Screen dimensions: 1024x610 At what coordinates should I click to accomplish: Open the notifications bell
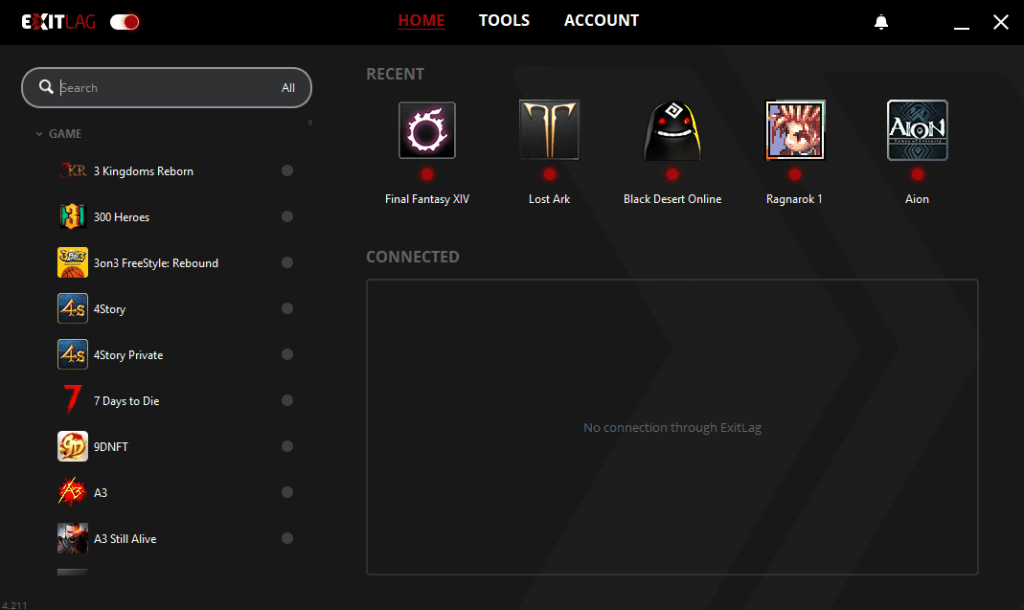881,22
